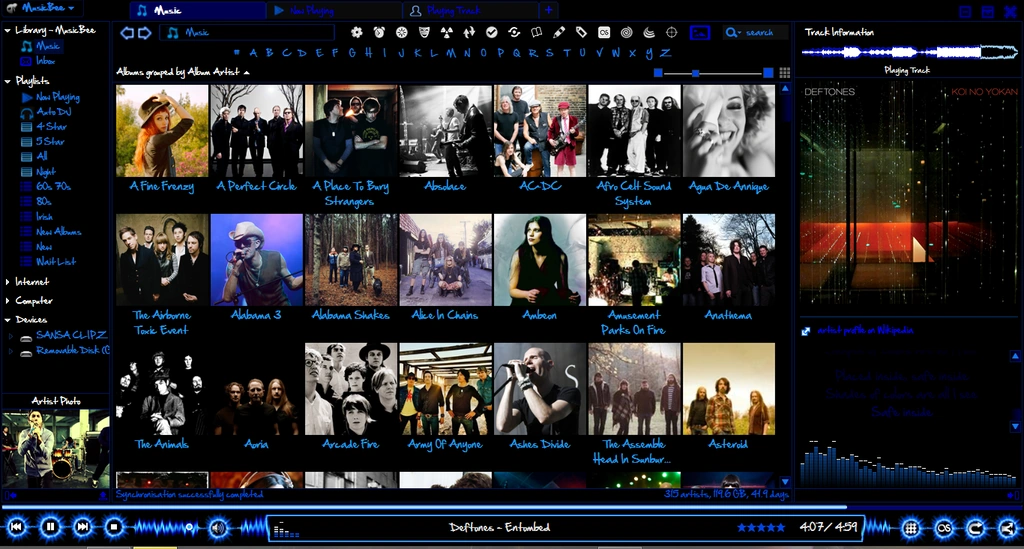Pause the current track
The width and height of the screenshot is (1024, 549).
50,527
